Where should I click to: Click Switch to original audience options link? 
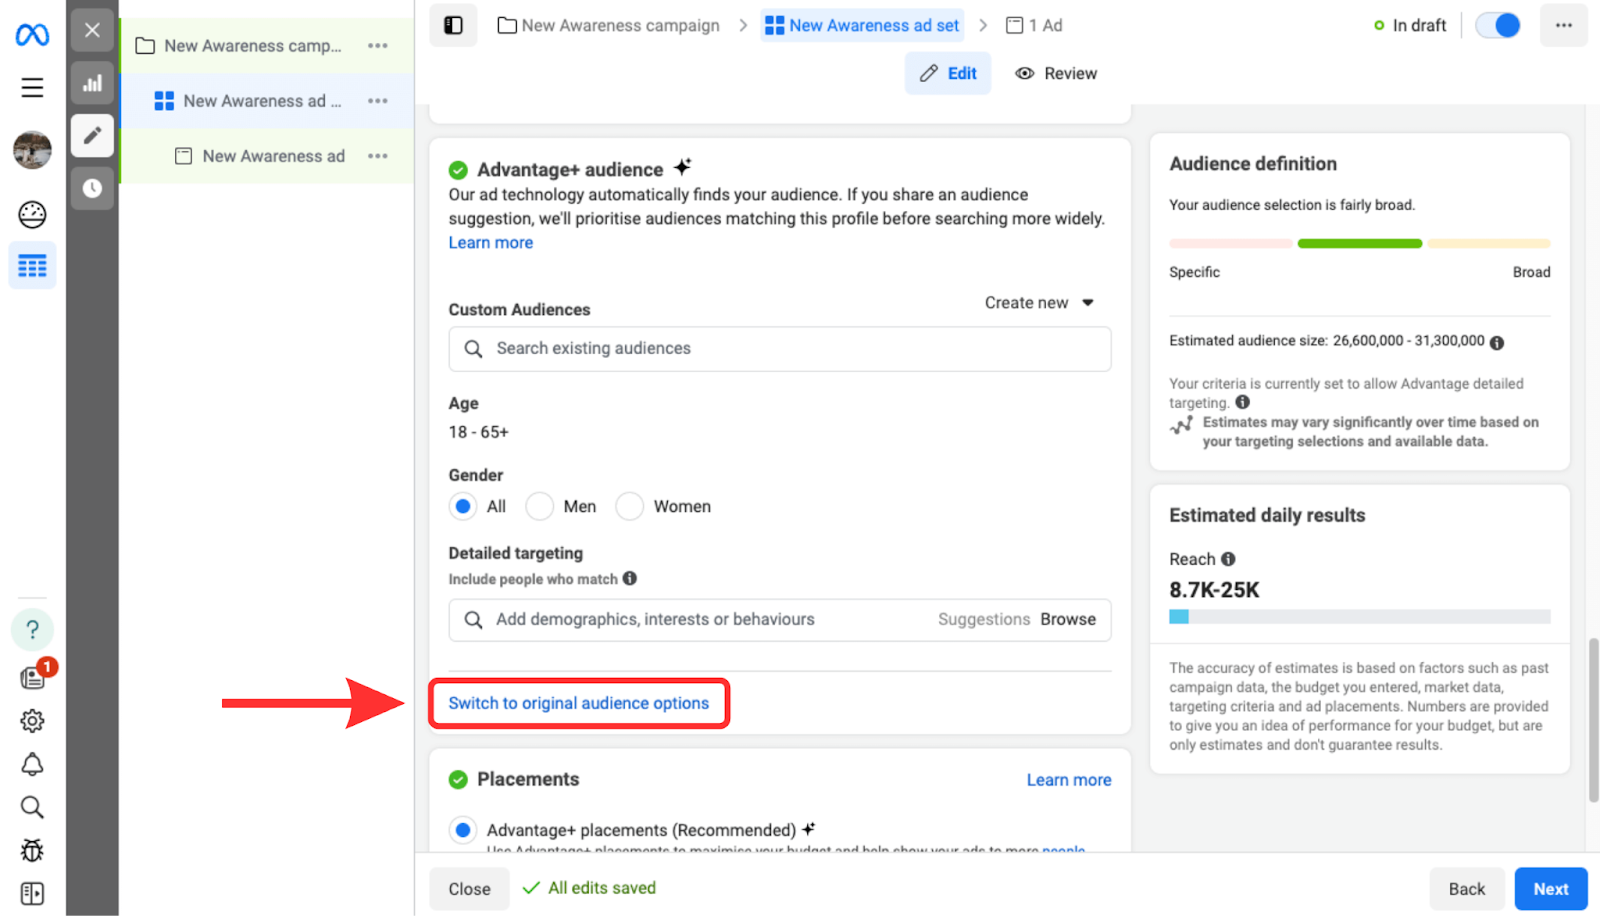[x=578, y=703]
